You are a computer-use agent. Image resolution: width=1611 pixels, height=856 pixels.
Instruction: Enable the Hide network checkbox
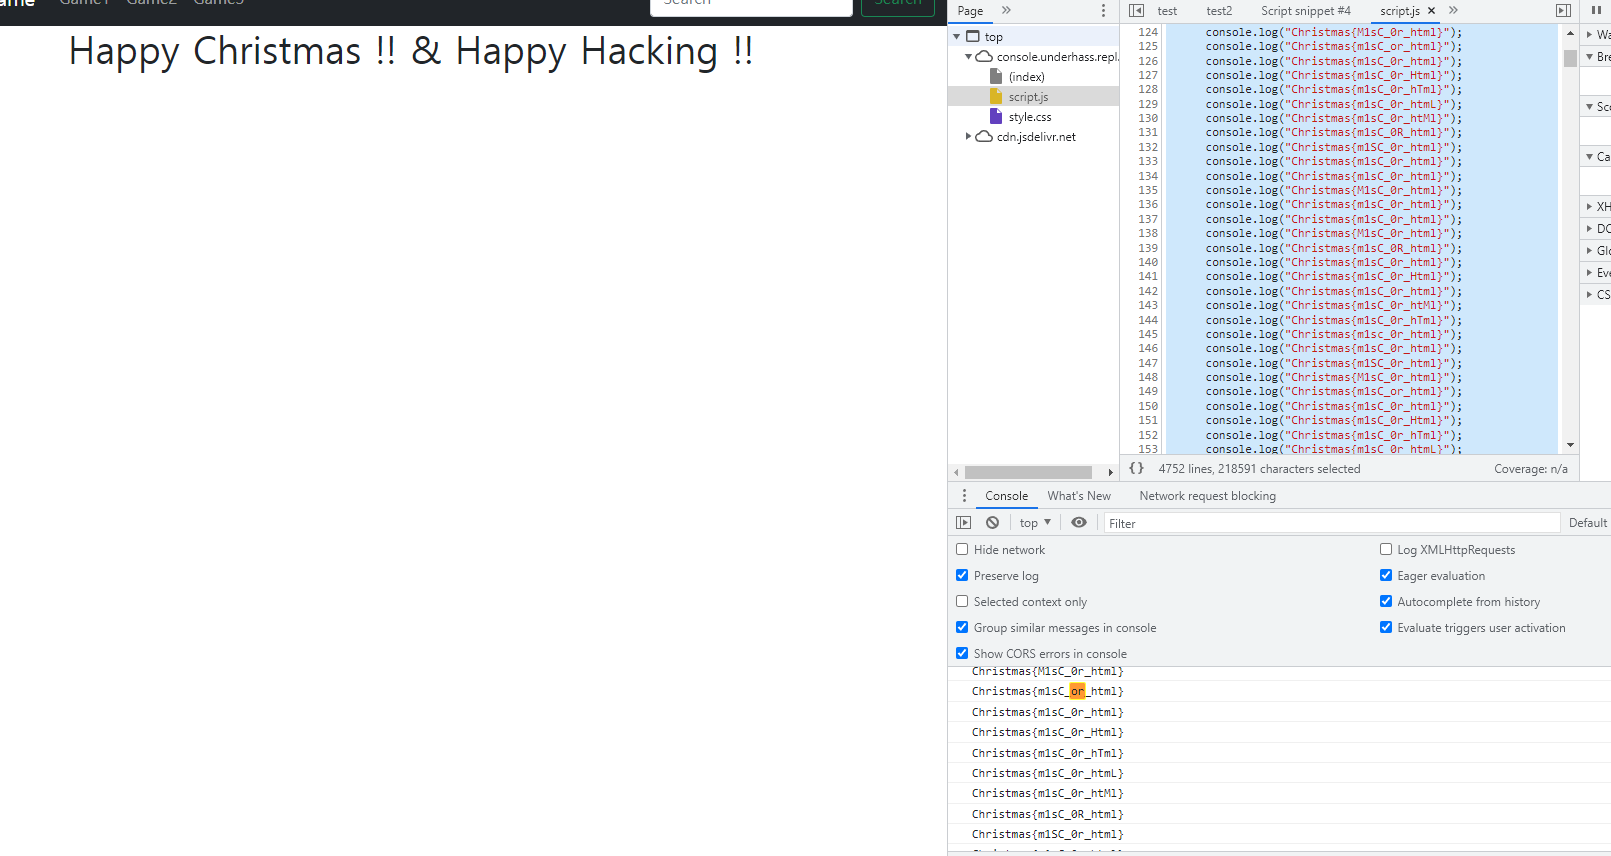point(962,550)
